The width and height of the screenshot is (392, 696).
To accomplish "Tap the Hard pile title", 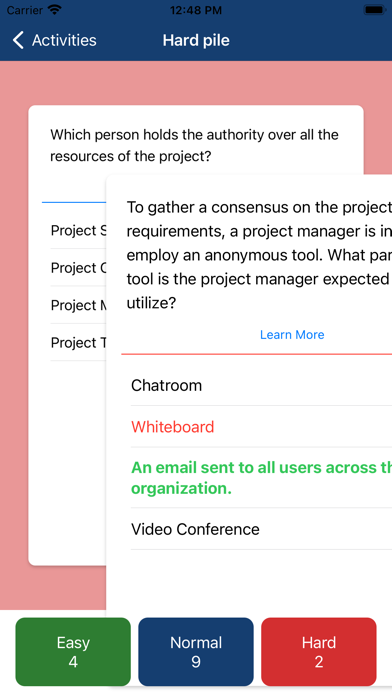I will 196,40.
